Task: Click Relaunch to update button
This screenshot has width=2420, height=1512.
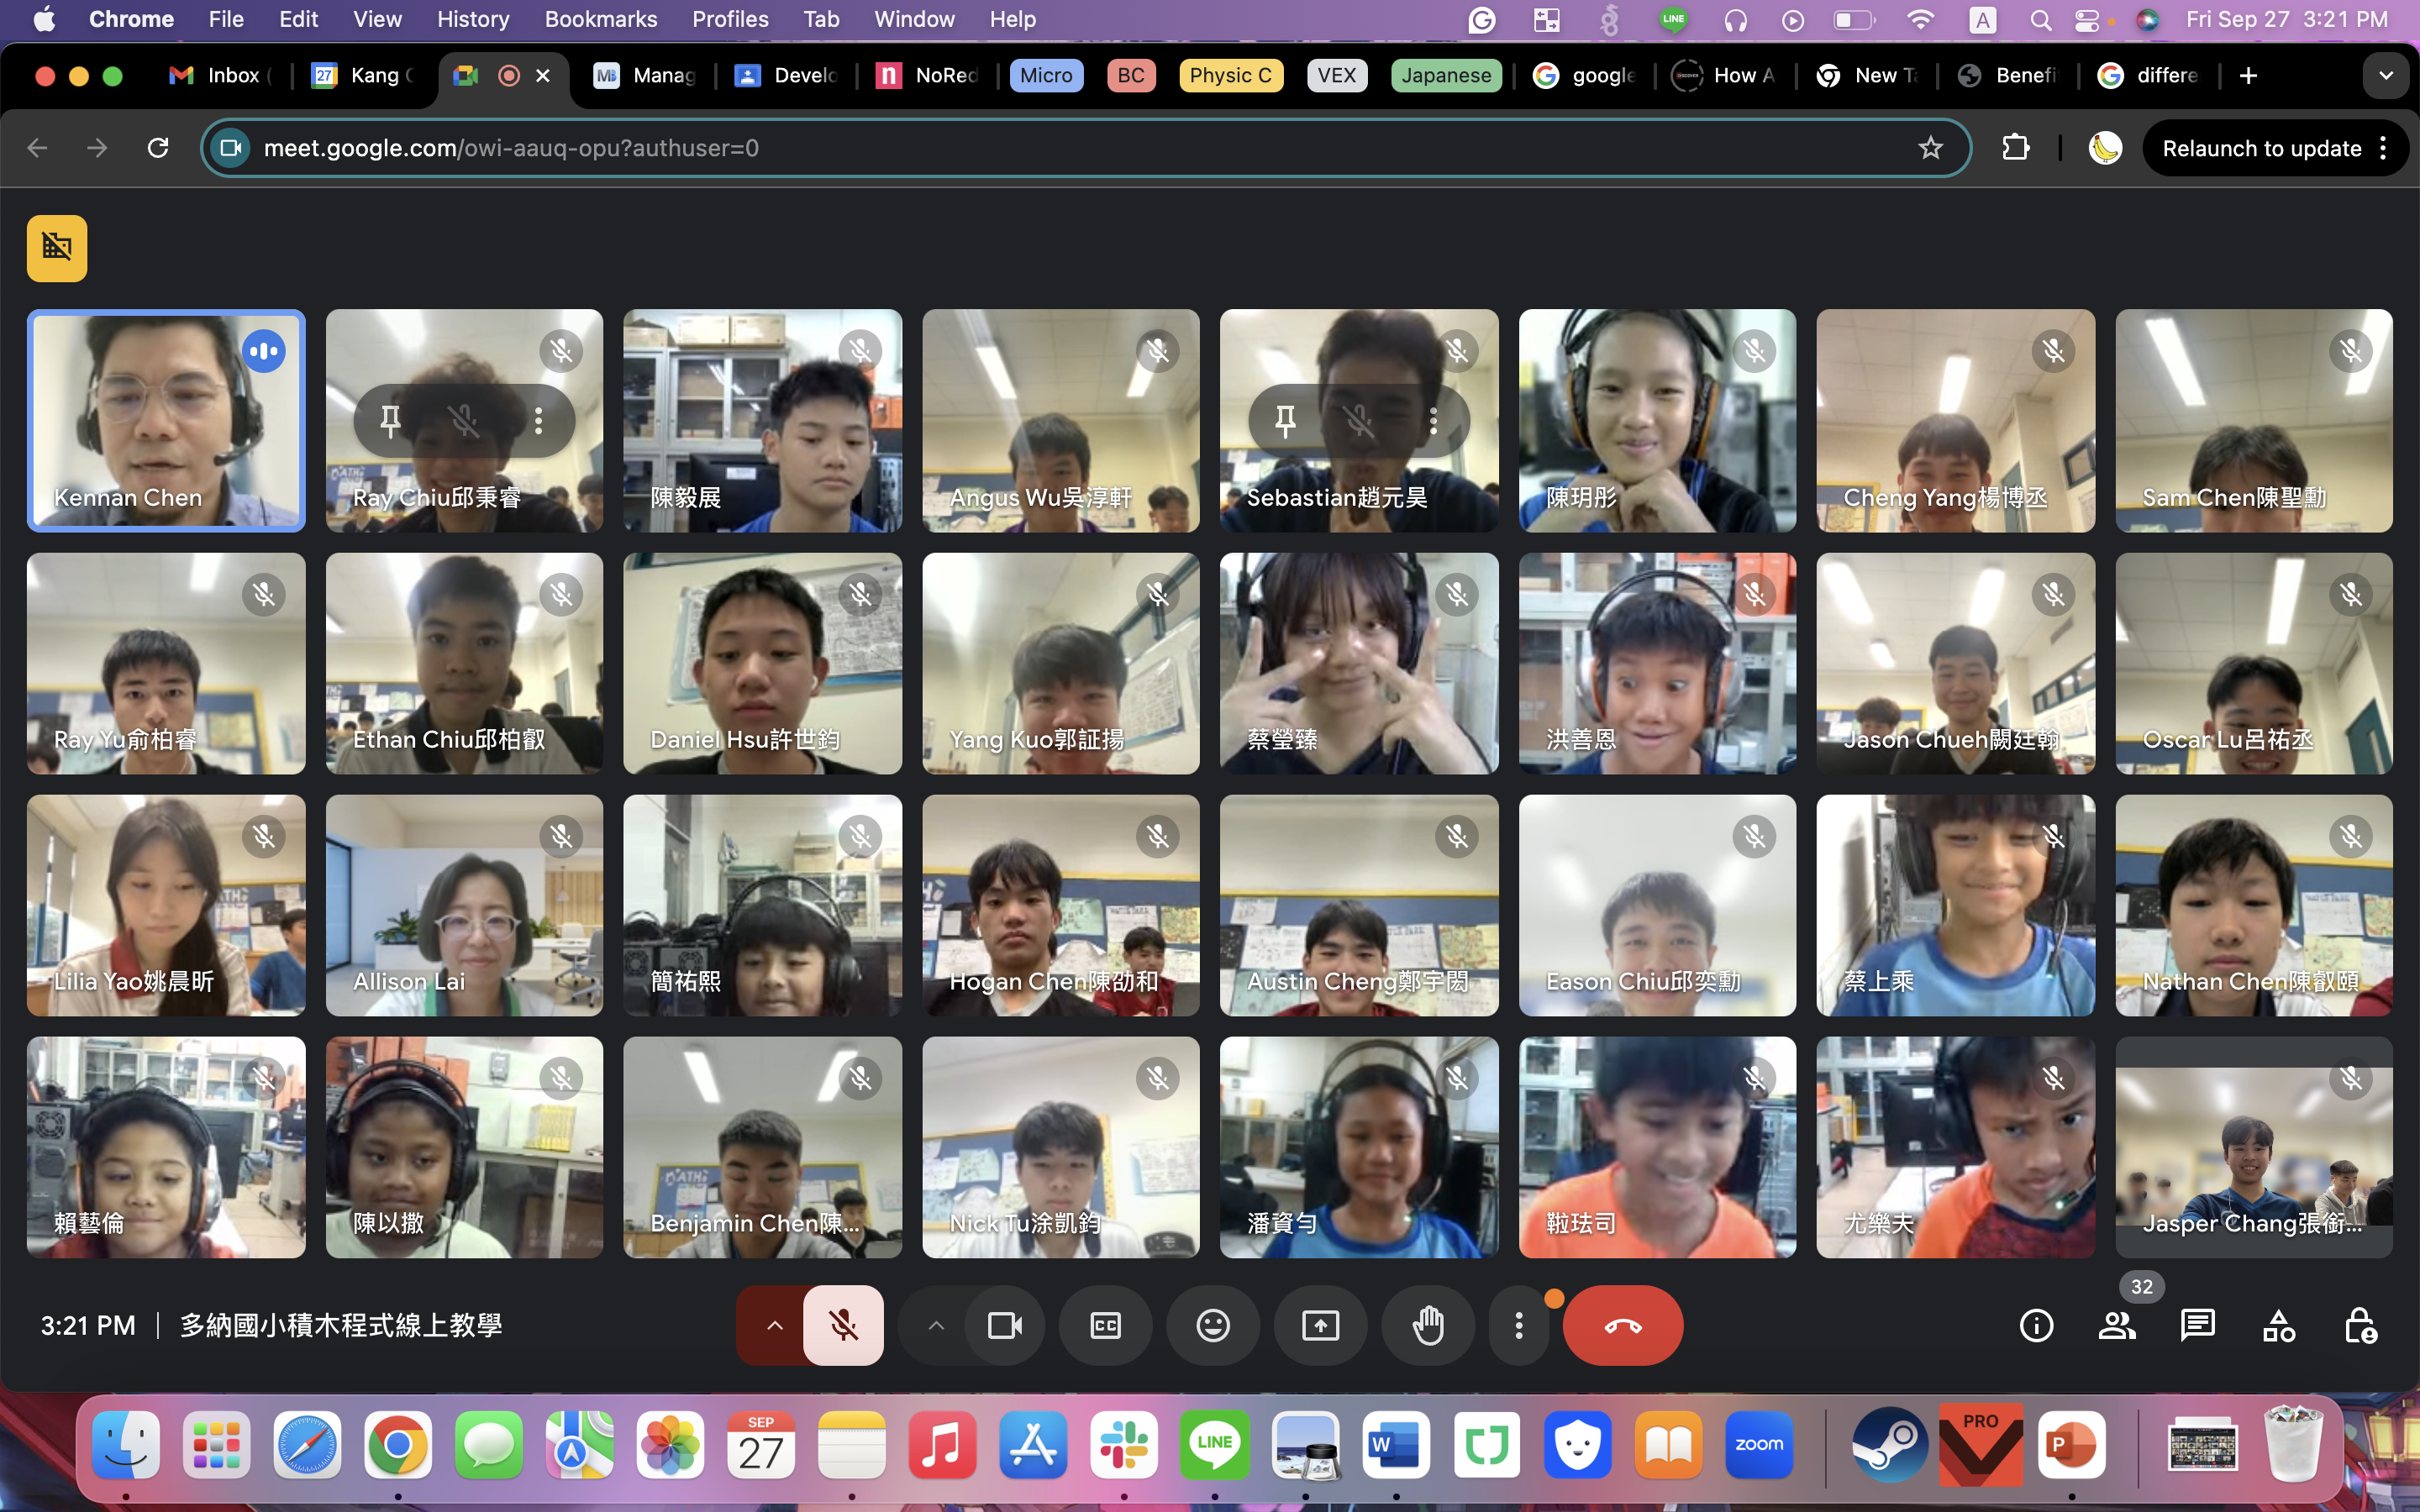Action: click(2261, 148)
